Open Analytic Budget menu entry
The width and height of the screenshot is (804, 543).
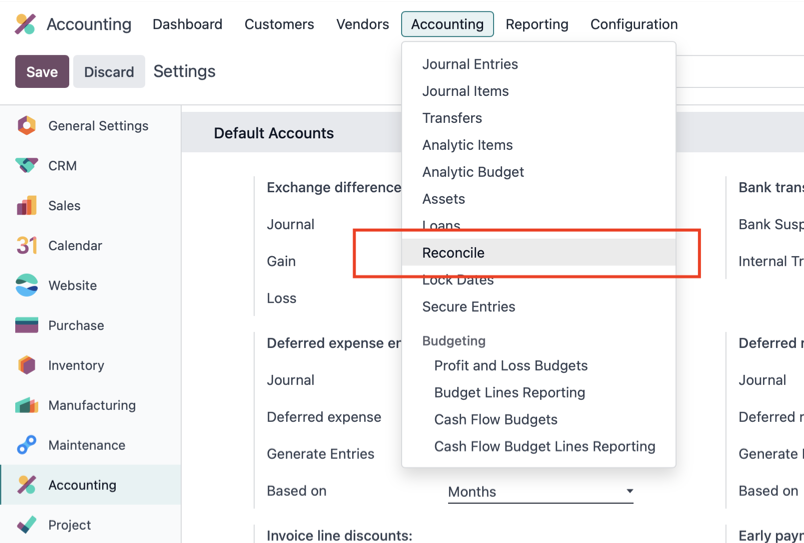tap(539, 172)
